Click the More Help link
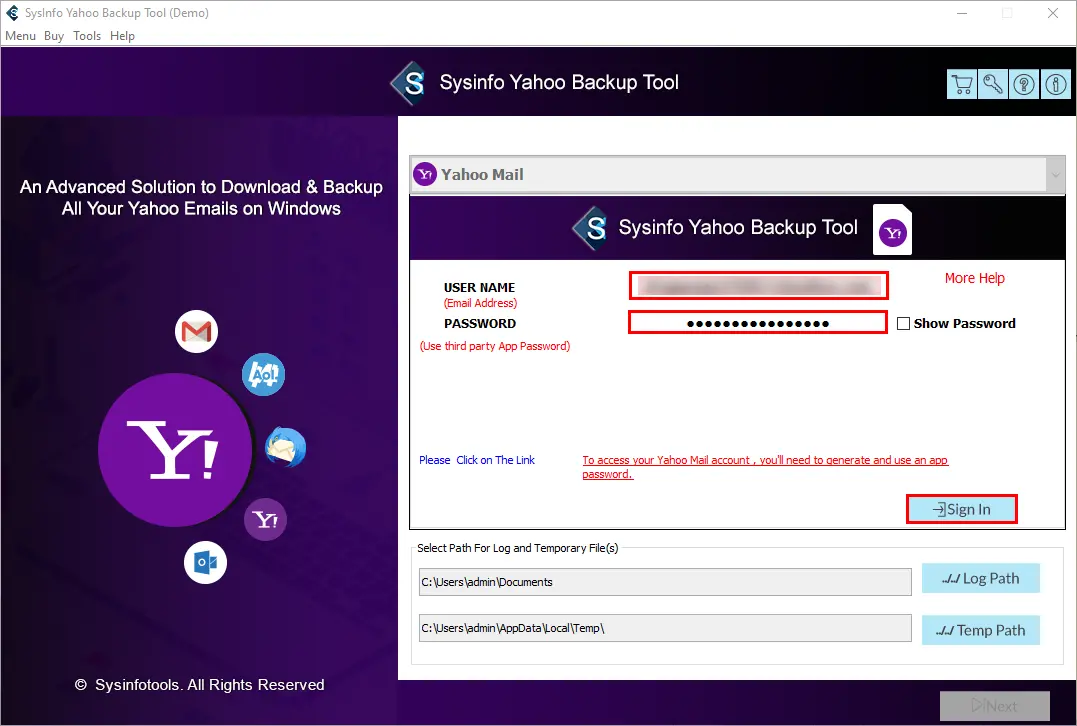The height and width of the screenshot is (726, 1077). [974, 278]
